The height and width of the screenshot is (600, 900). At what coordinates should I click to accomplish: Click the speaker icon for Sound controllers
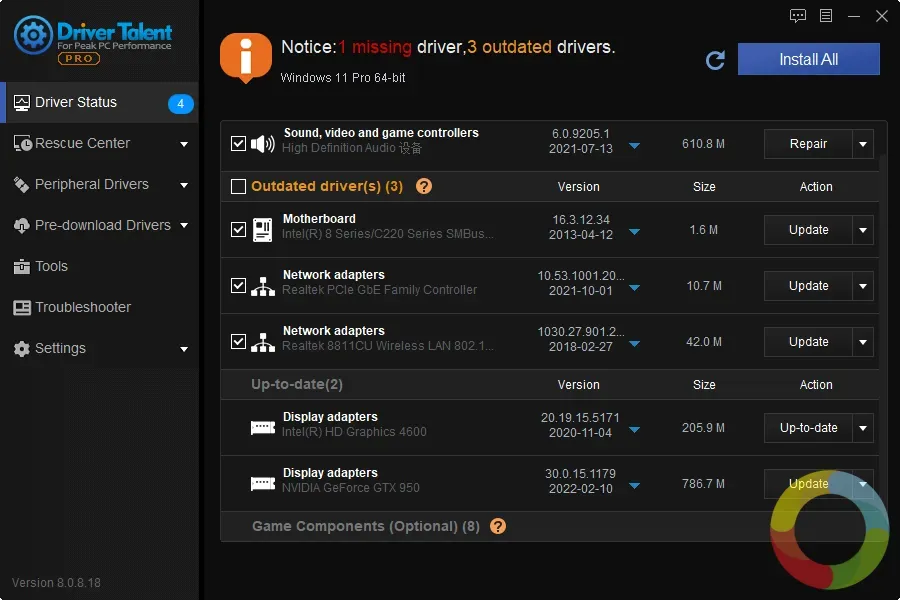(263, 144)
